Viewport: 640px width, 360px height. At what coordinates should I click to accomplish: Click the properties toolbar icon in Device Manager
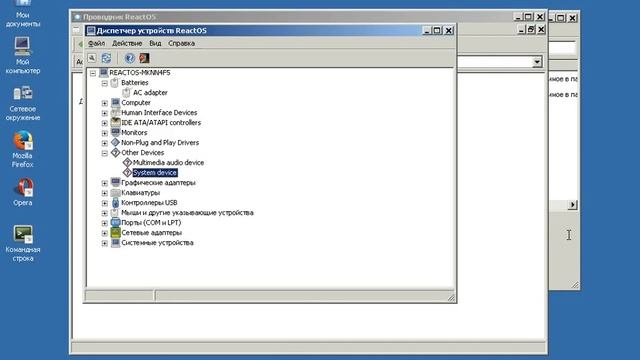(92, 58)
